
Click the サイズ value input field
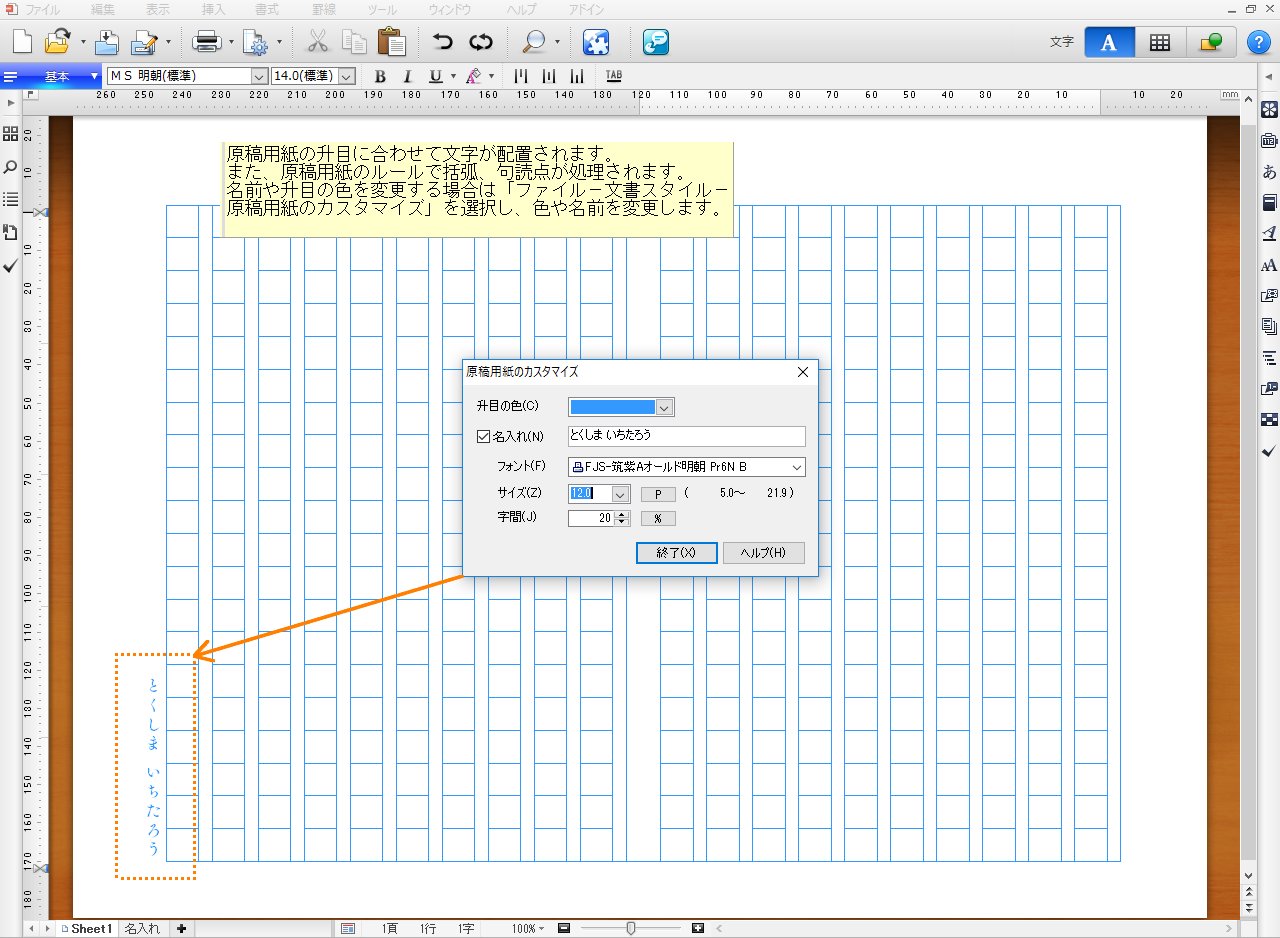589,493
